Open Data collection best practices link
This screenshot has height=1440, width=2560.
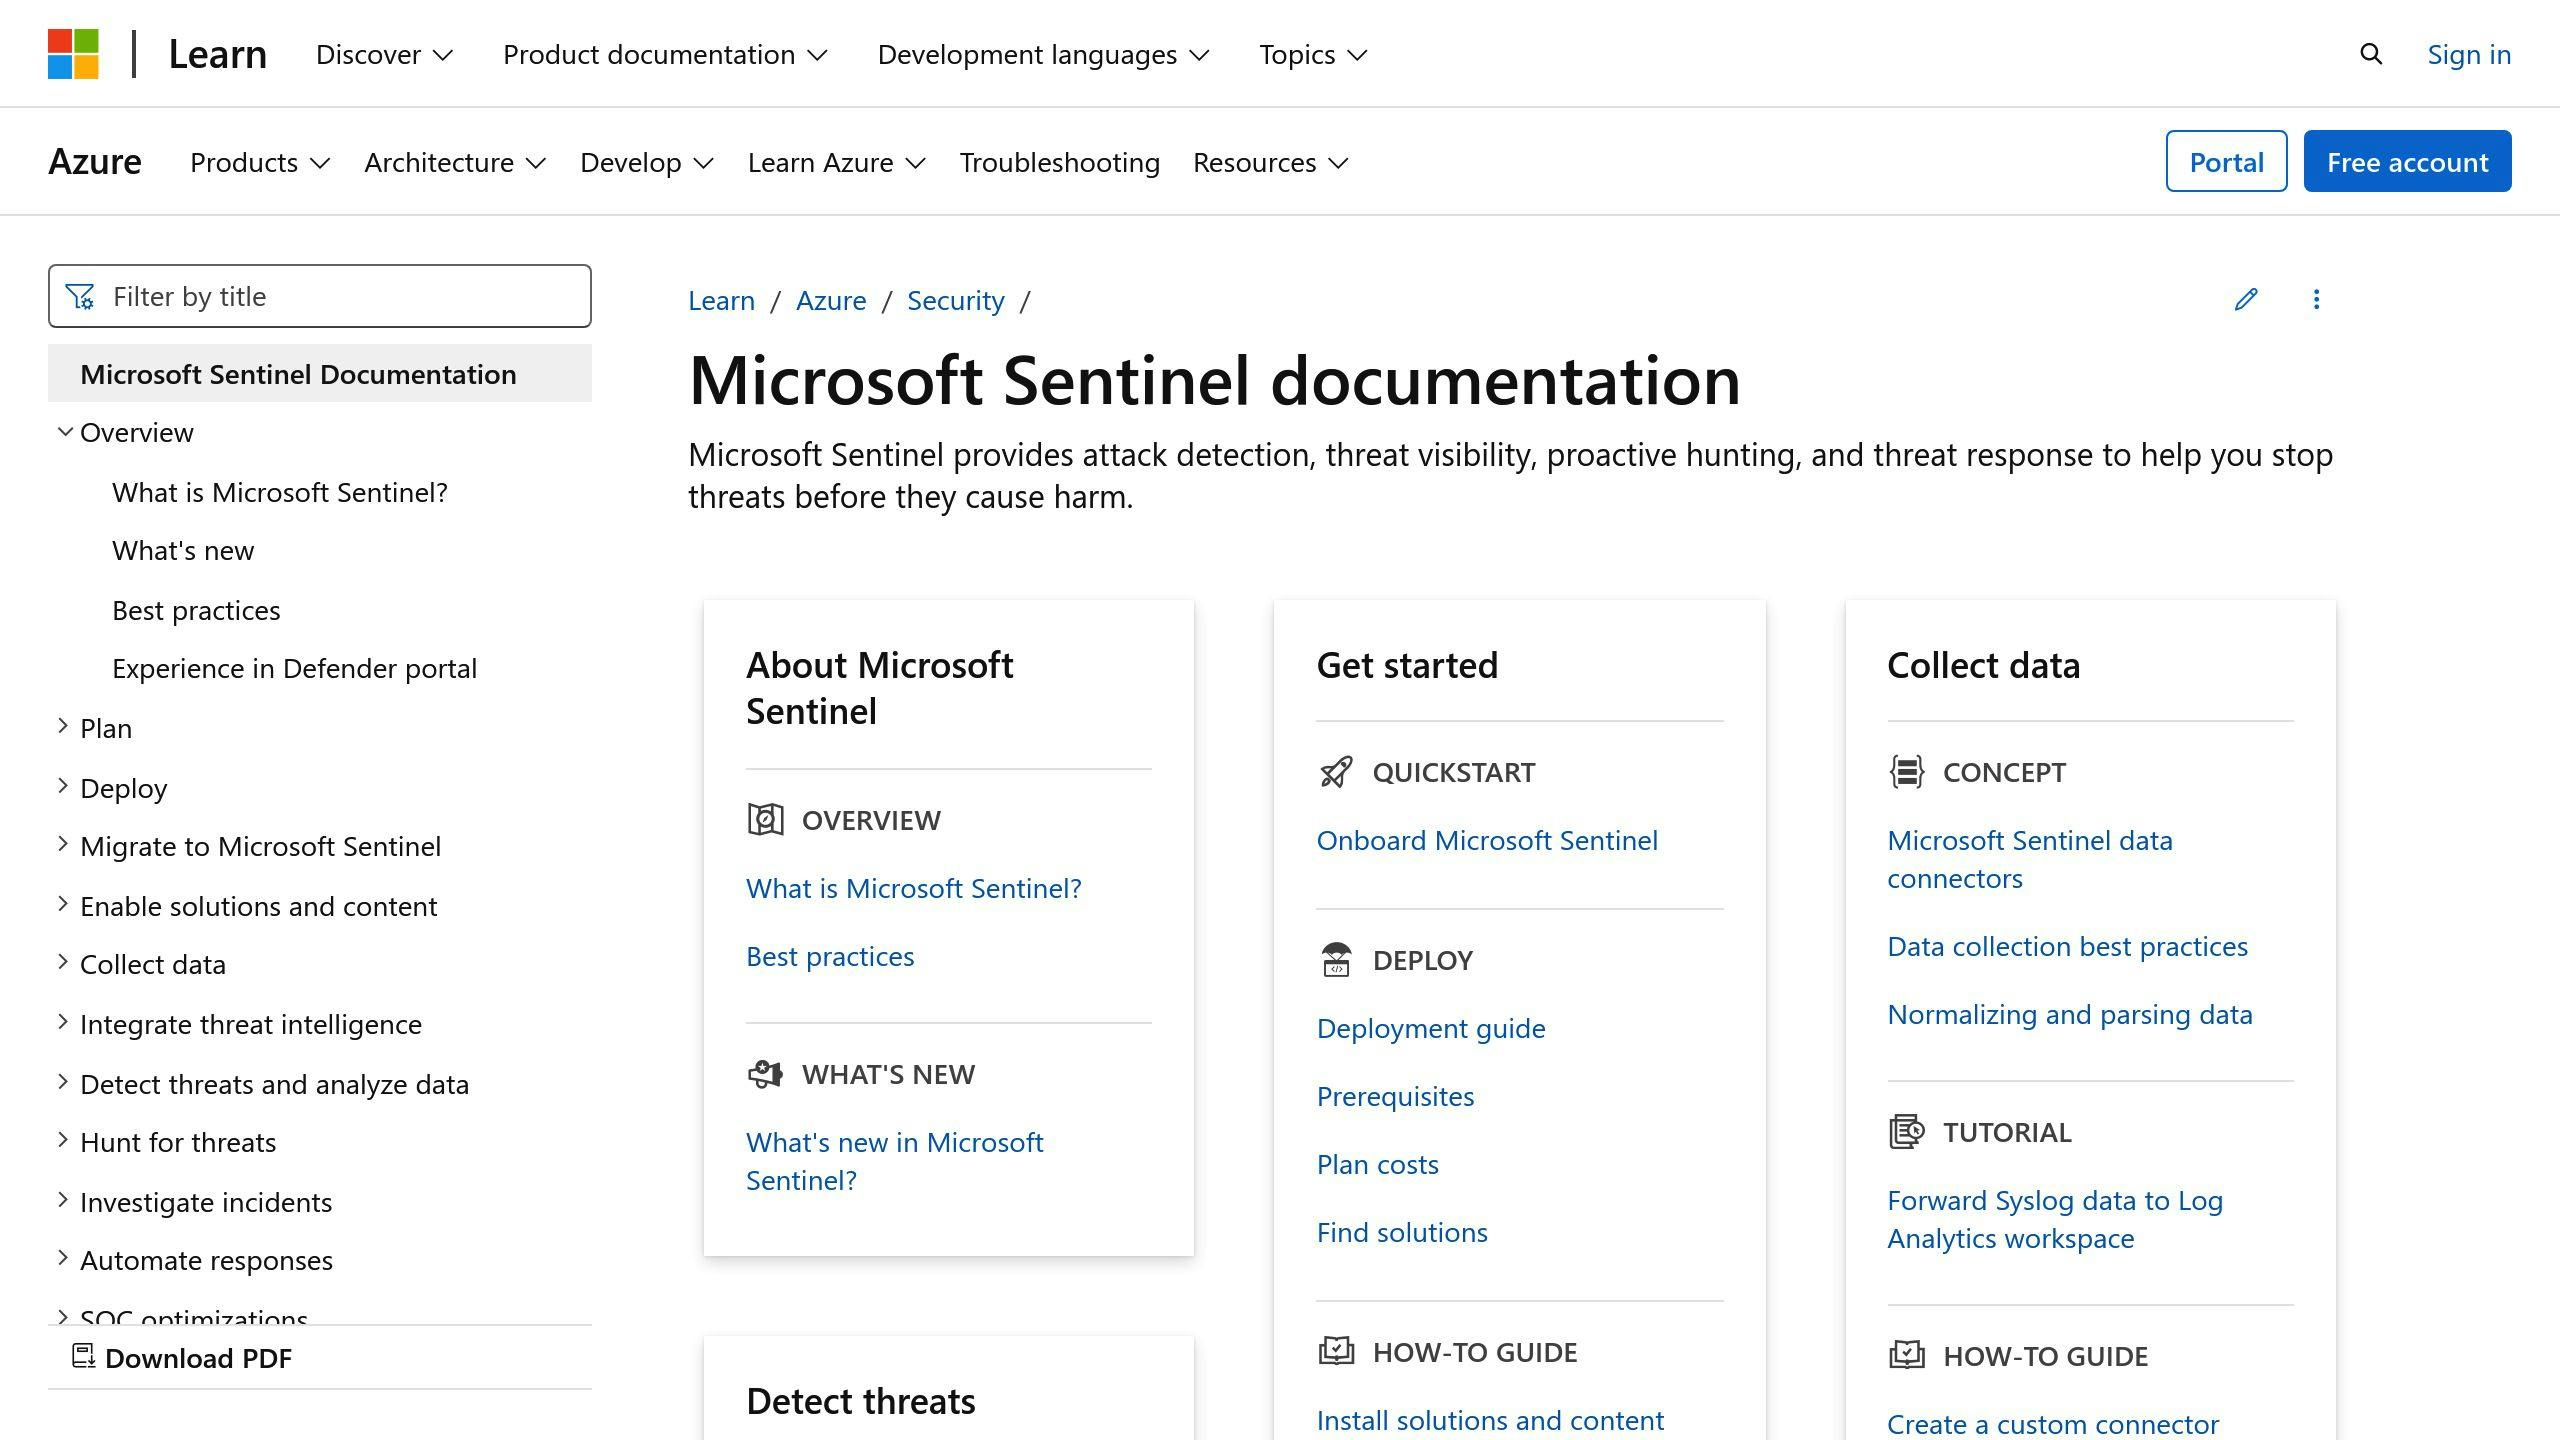2067,946
